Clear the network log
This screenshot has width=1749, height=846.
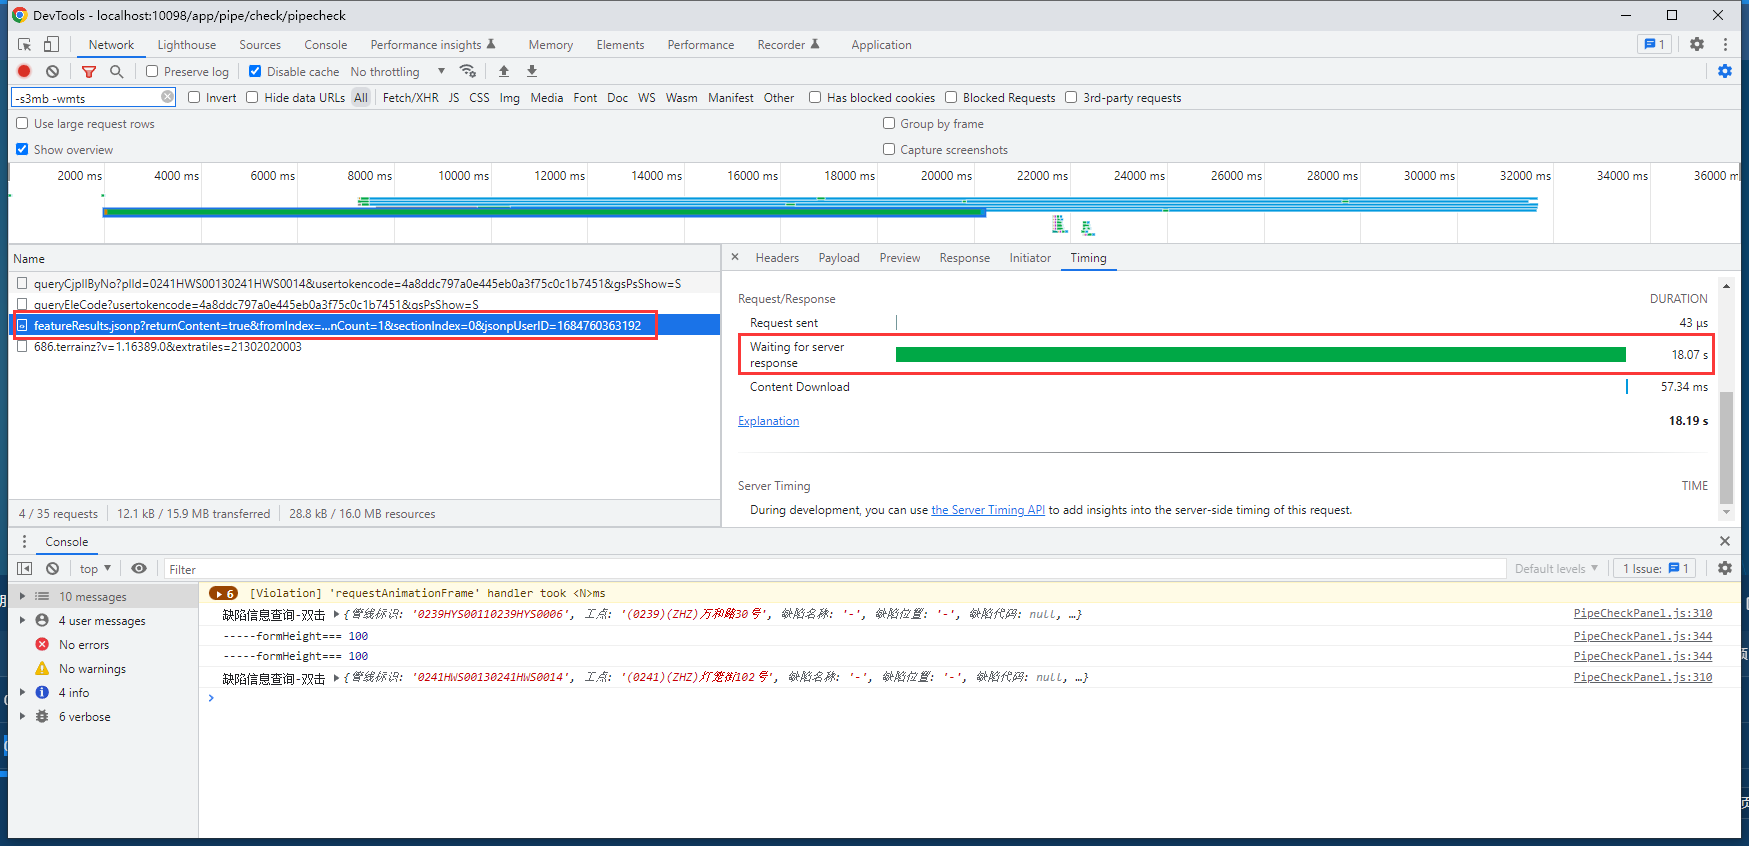[x=53, y=71]
